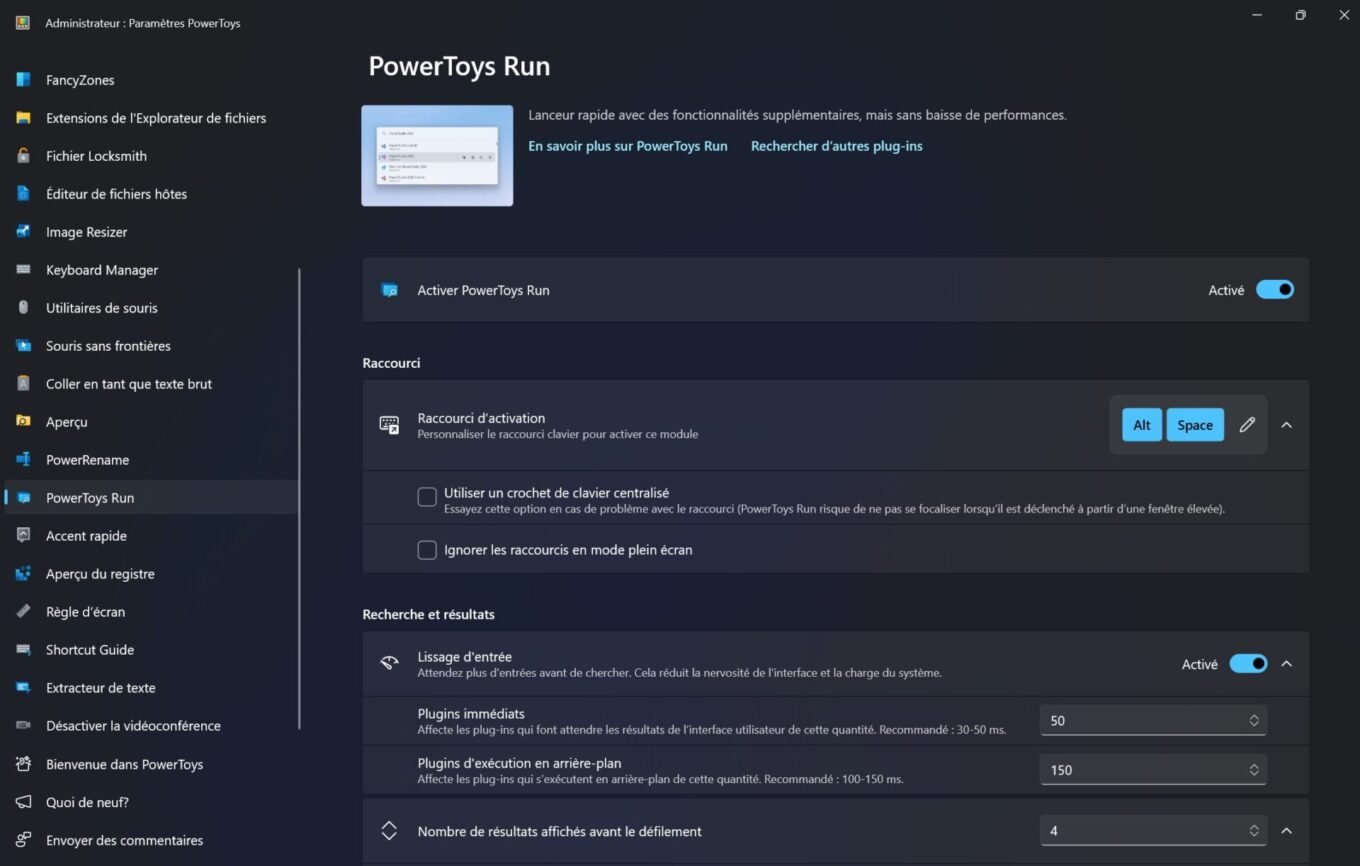The height and width of the screenshot is (866, 1360).
Task: Click the PowerToys app icon in title bar
Action: coord(22,22)
